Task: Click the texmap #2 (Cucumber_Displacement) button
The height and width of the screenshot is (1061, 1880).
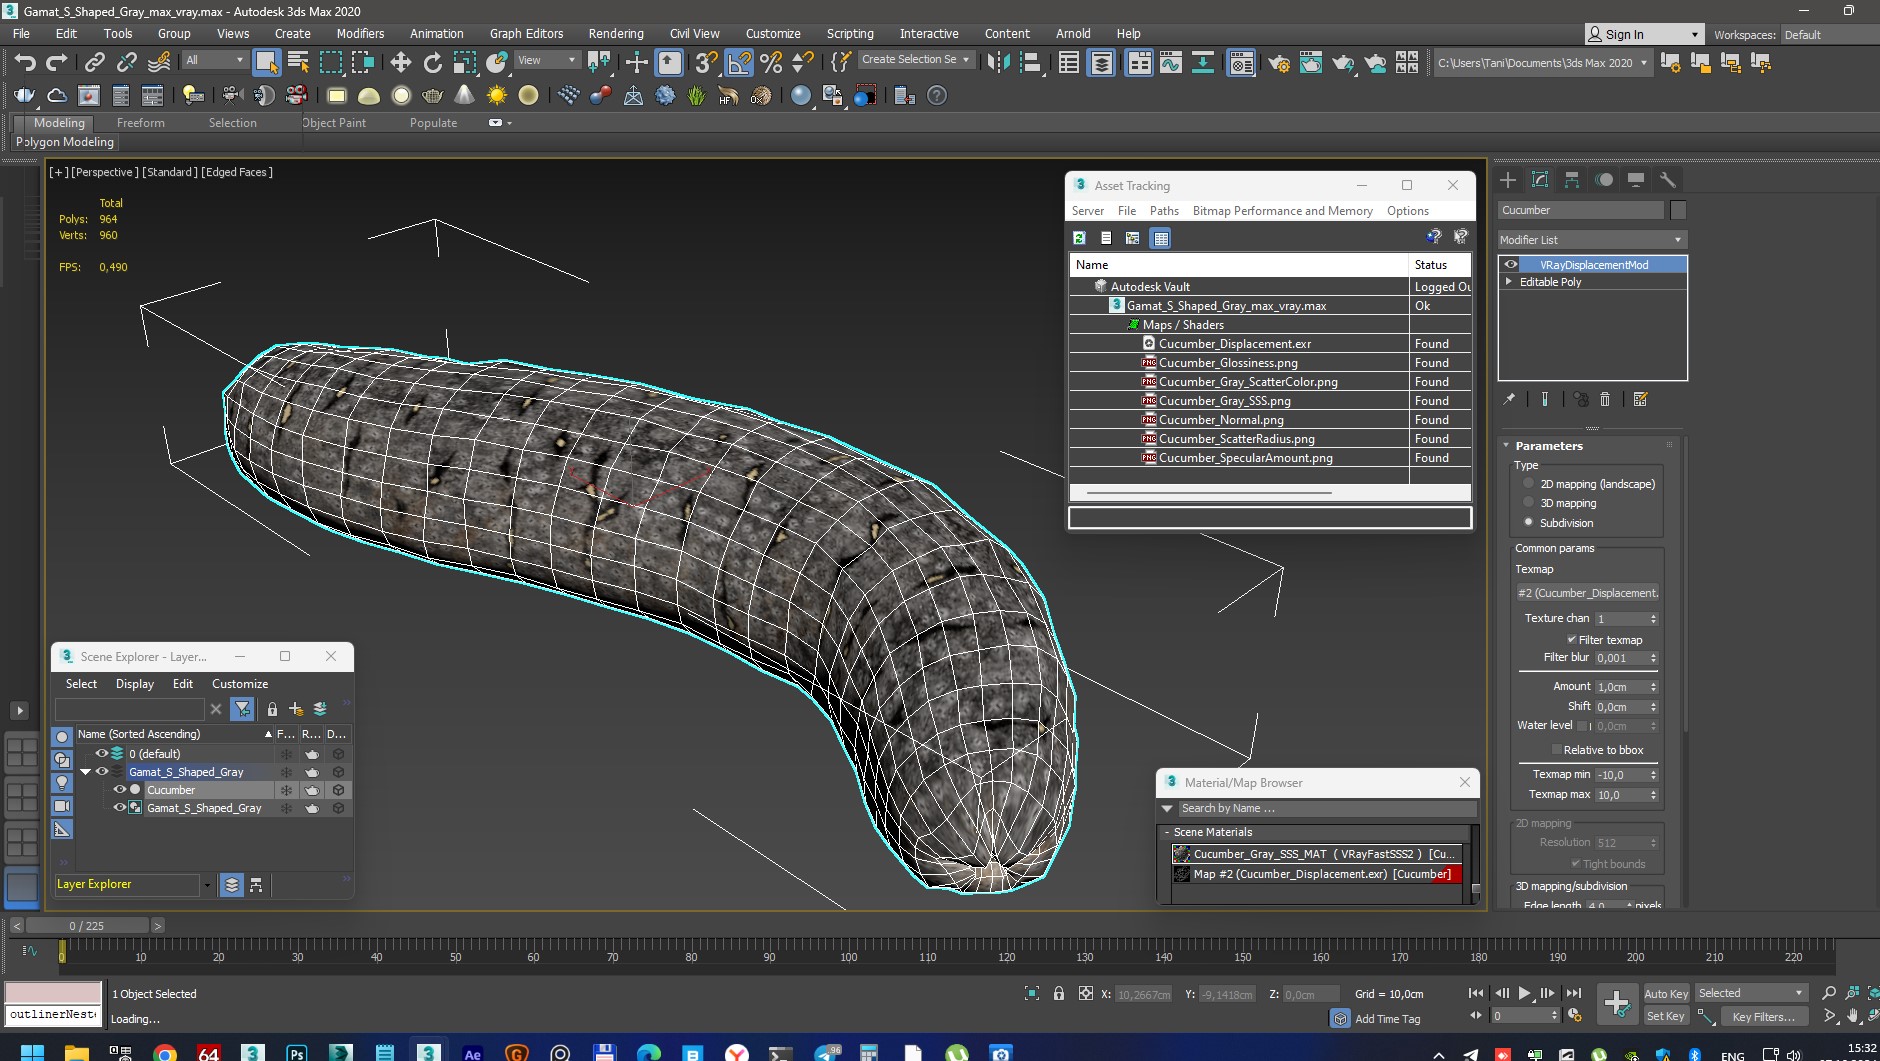Action: [1587, 593]
